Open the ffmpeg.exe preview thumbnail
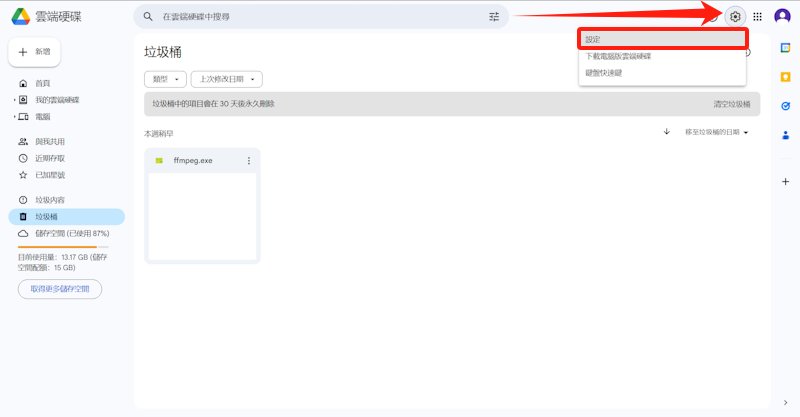The image size is (800, 417). (202, 217)
